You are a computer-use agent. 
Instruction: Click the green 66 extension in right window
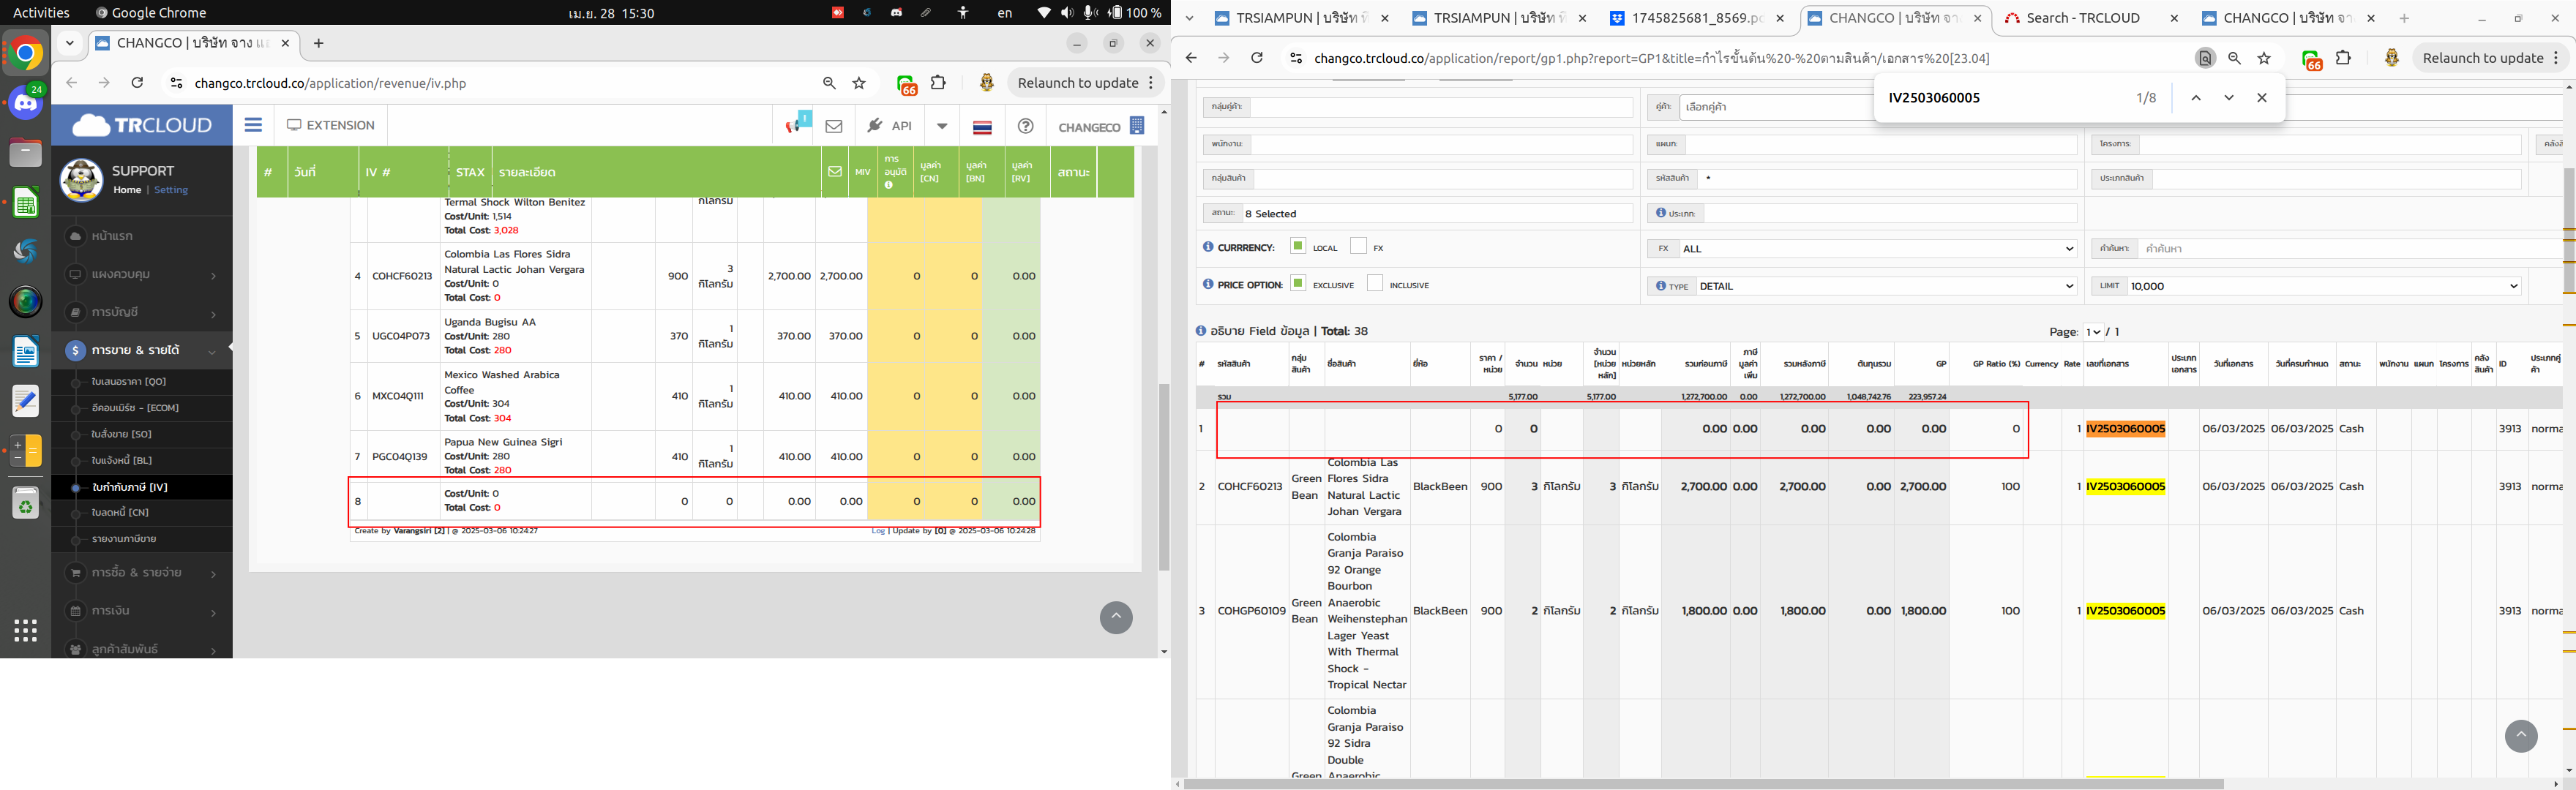pos(2311,59)
